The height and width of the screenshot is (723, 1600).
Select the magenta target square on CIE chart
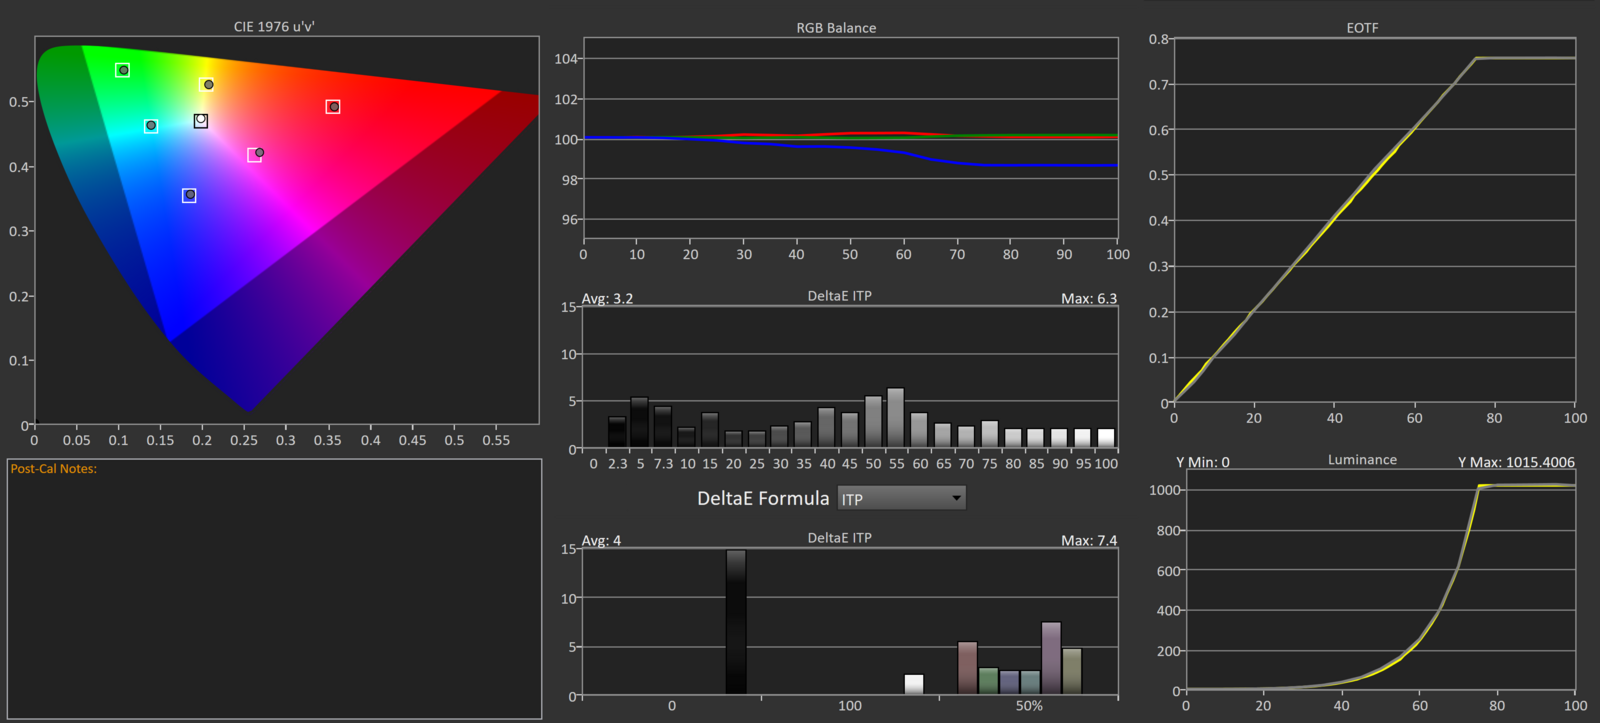point(255,155)
